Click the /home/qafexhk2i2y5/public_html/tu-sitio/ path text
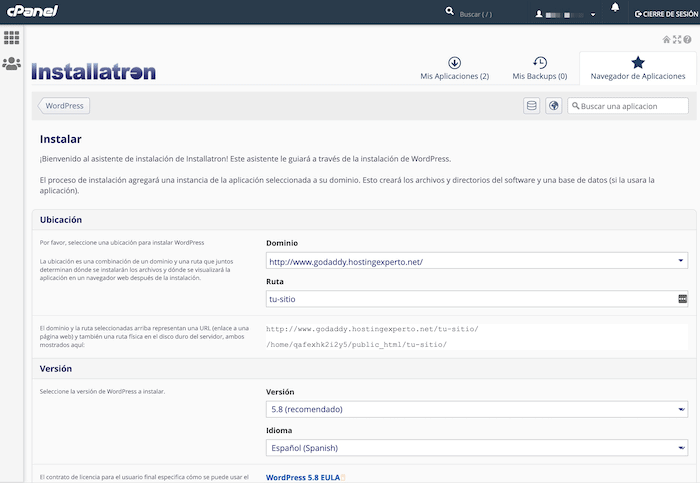This screenshot has height=483, width=700. coord(356,344)
